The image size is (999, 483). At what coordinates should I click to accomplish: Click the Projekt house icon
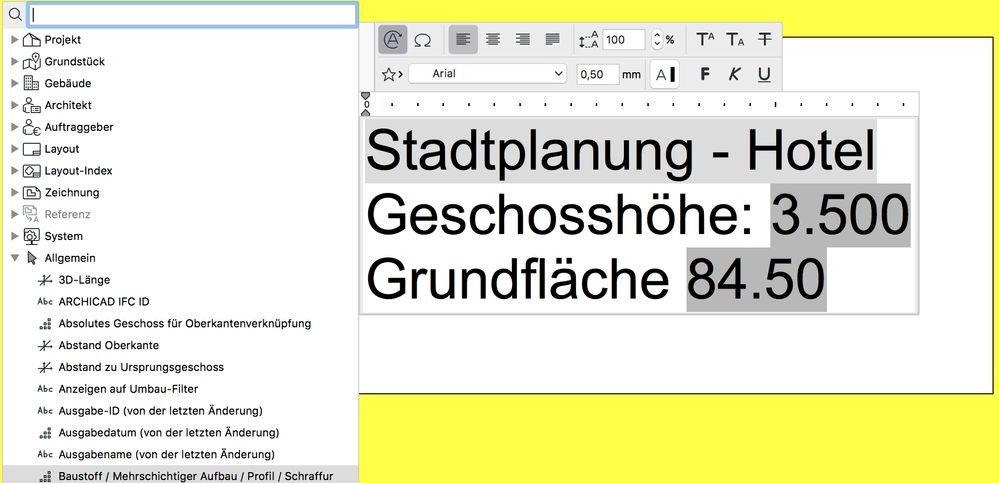click(x=32, y=40)
